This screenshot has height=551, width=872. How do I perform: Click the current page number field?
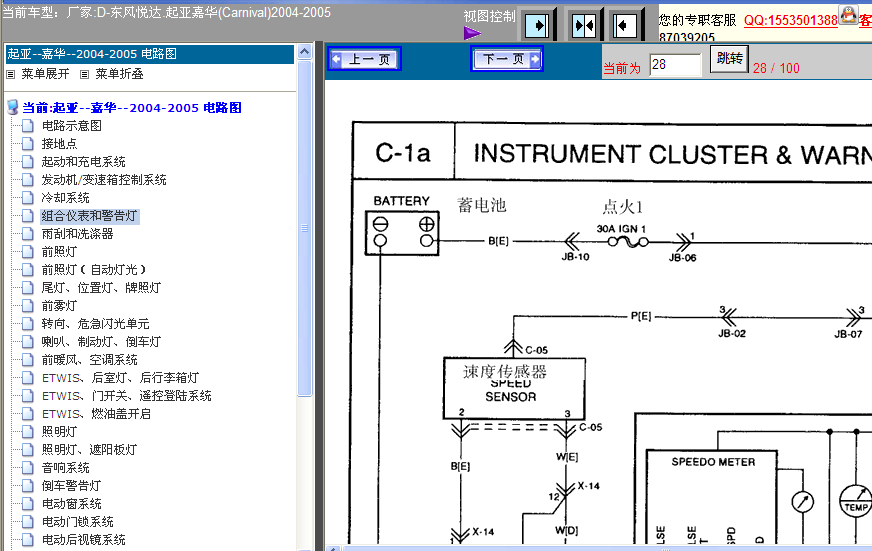[675, 65]
